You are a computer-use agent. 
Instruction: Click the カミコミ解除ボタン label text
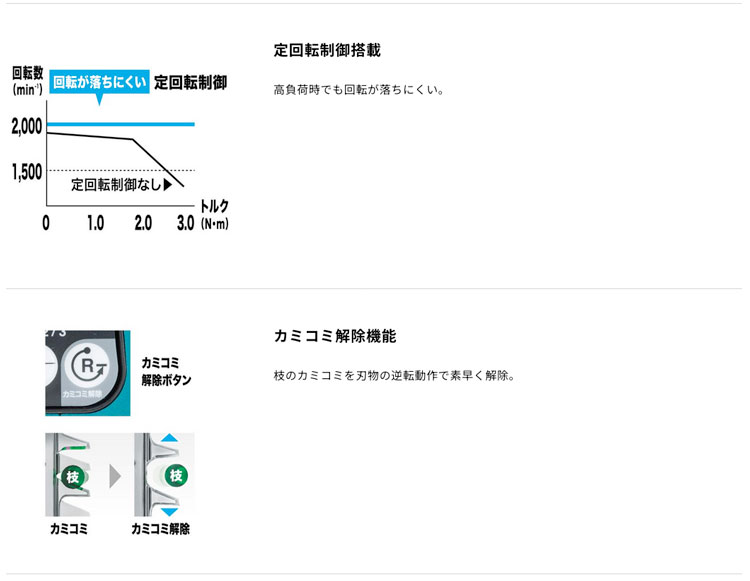click(x=166, y=371)
